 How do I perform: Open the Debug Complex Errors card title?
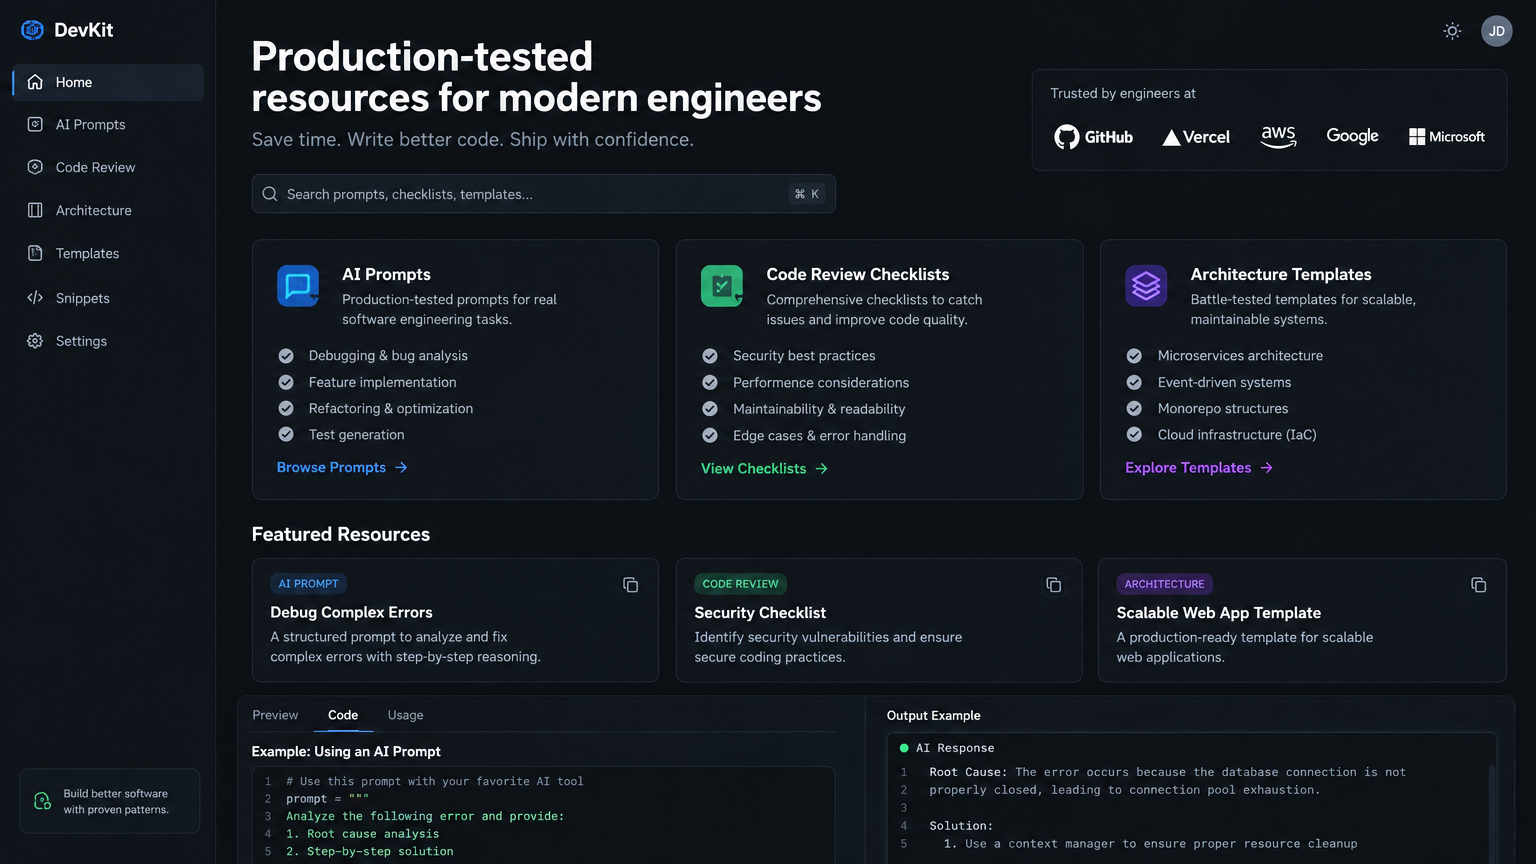click(351, 612)
